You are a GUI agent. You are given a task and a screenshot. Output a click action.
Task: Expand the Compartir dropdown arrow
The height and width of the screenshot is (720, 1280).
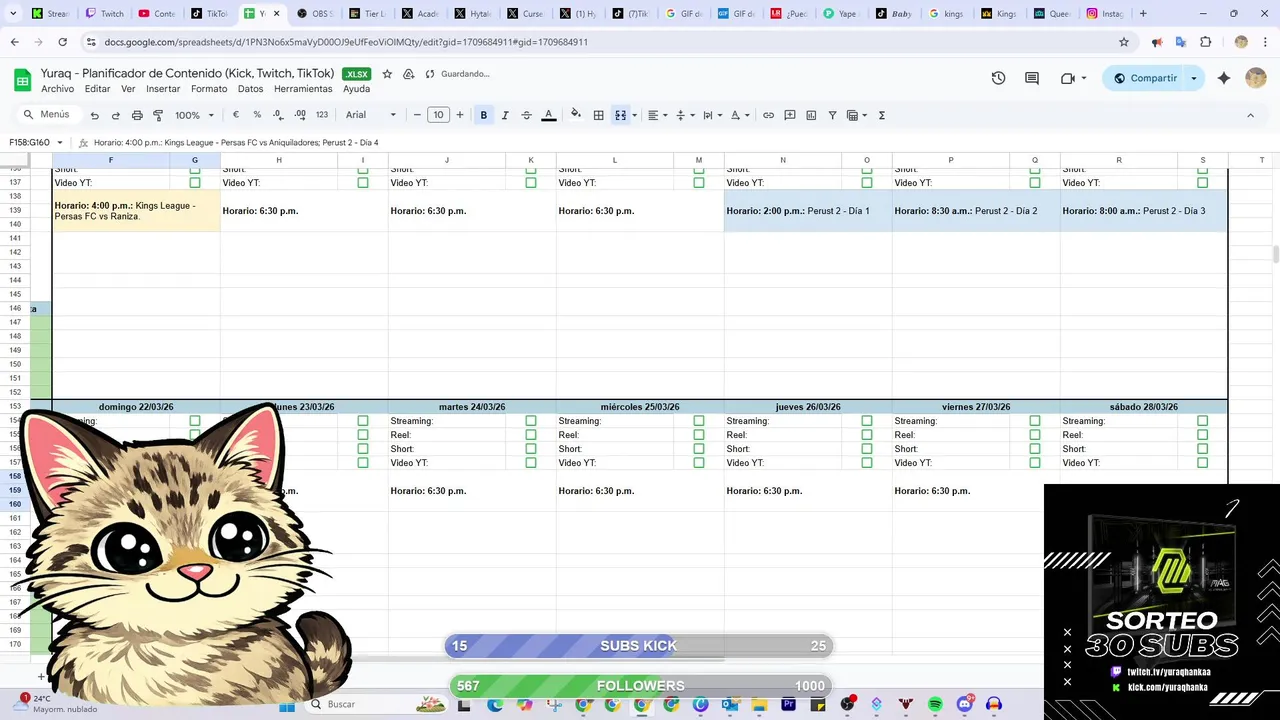[1193, 78]
